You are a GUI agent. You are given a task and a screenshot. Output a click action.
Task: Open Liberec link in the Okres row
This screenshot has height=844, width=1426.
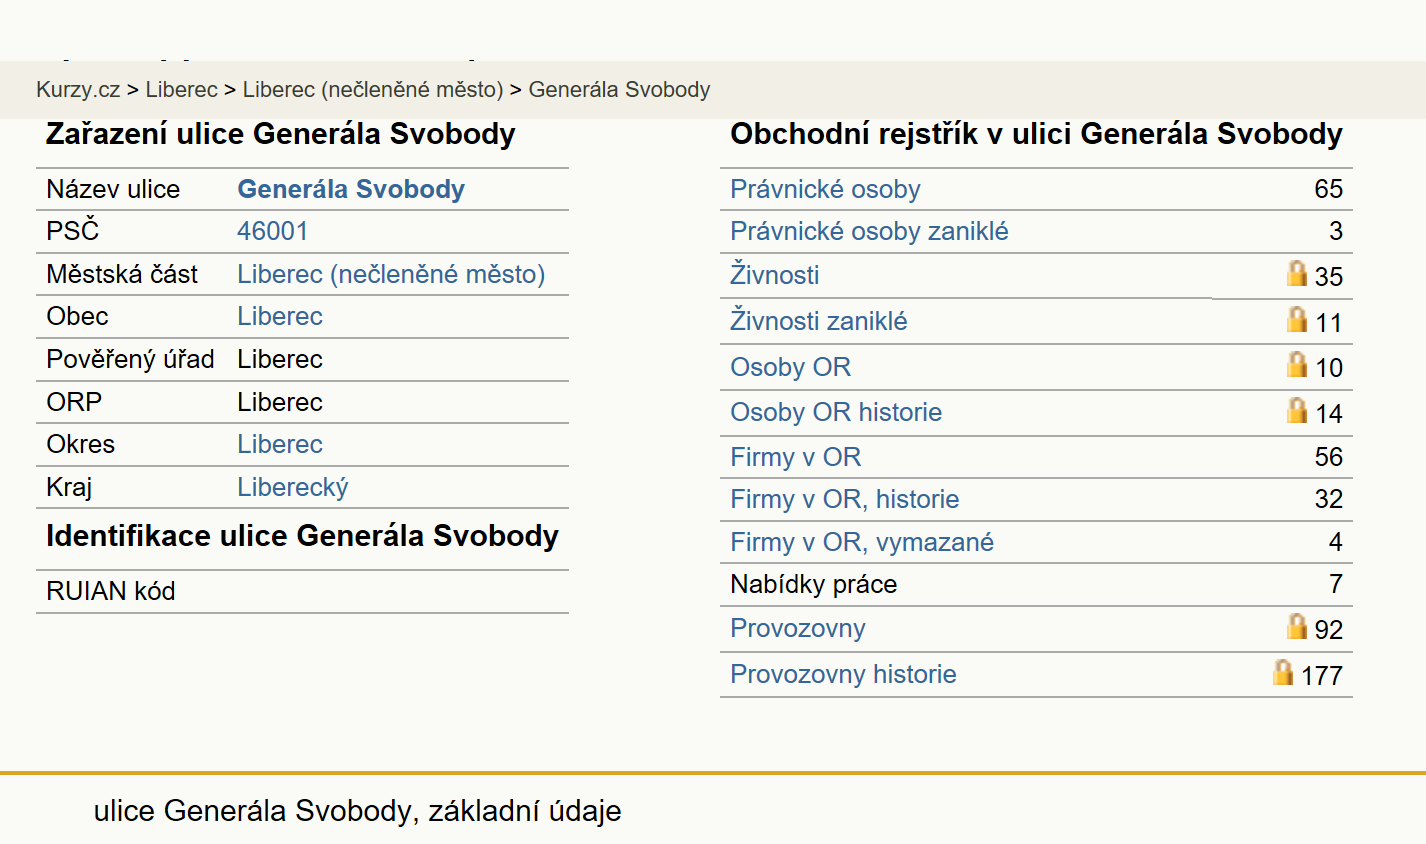click(x=280, y=444)
